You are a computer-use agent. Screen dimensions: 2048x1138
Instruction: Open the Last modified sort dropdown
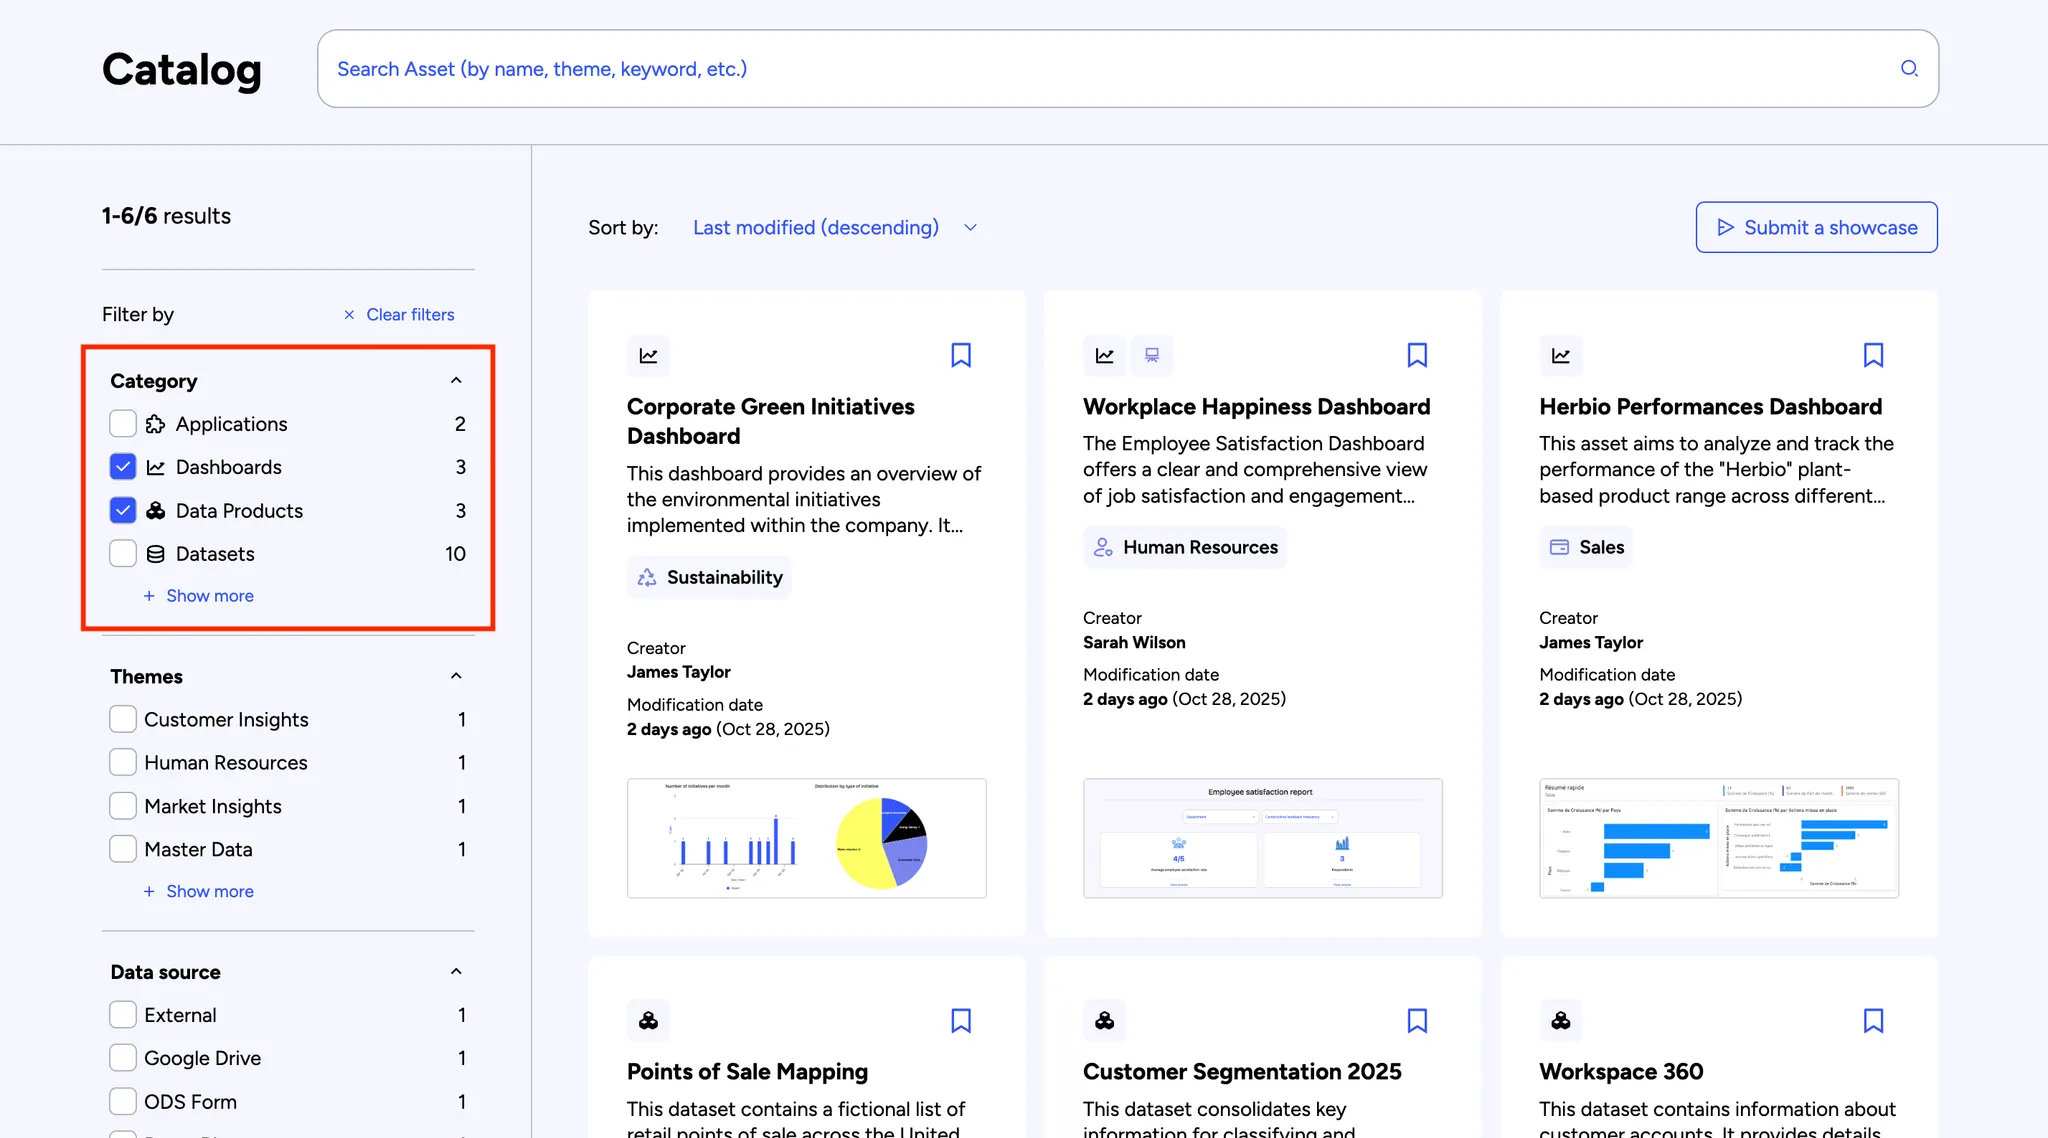(x=835, y=228)
